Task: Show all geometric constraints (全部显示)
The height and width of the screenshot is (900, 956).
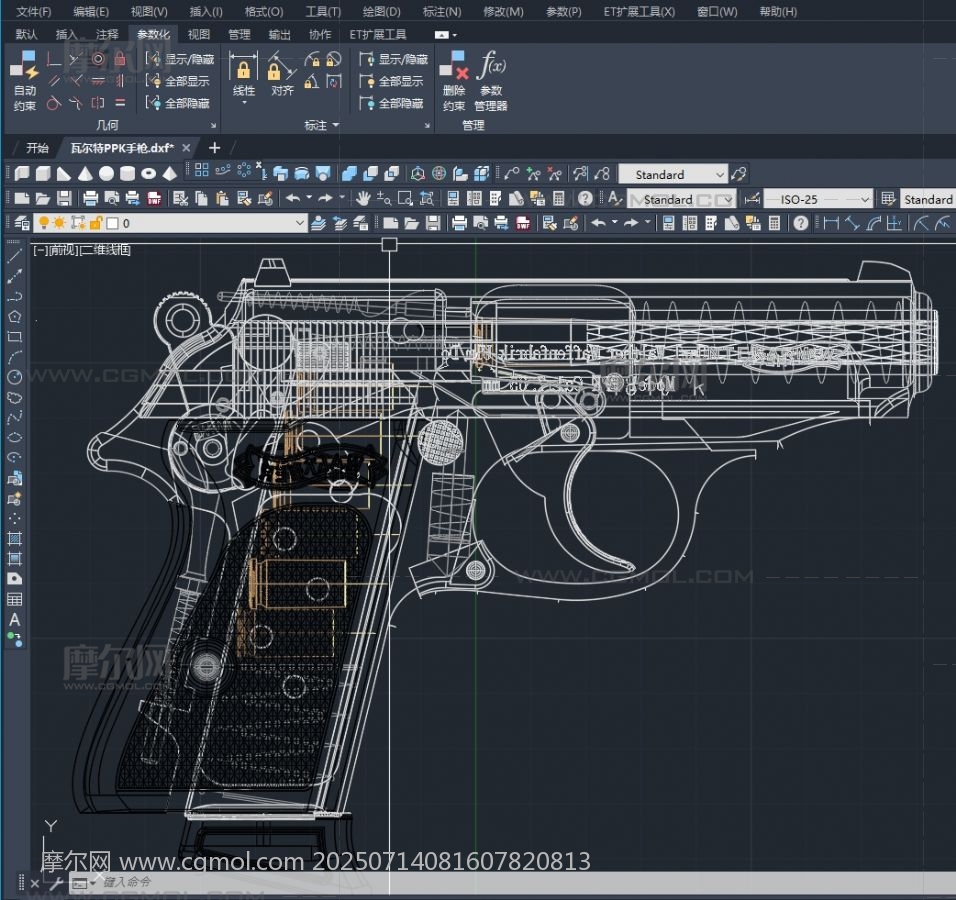Action: tap(179, 81)
